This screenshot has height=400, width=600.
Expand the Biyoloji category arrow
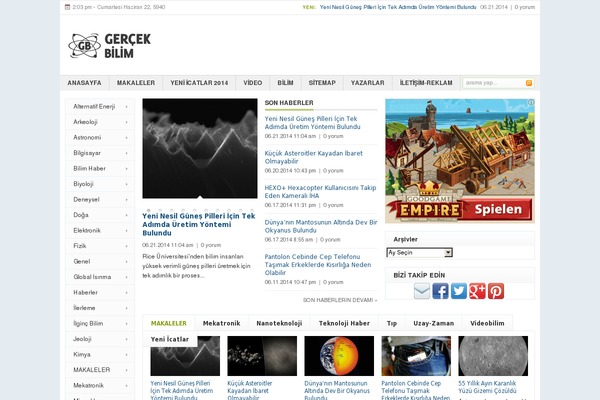127,184
